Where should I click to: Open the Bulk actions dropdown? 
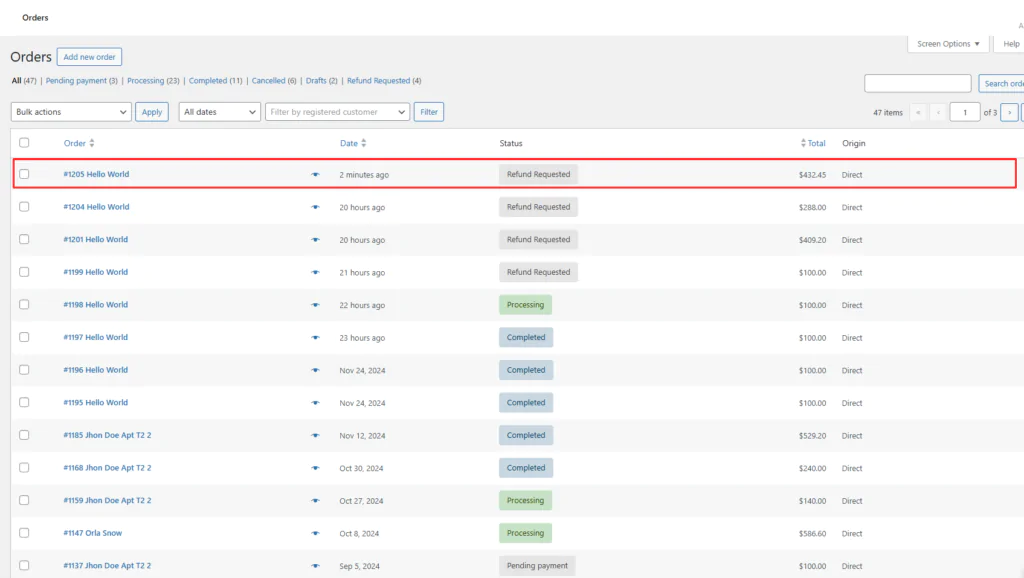coord(71,112)
